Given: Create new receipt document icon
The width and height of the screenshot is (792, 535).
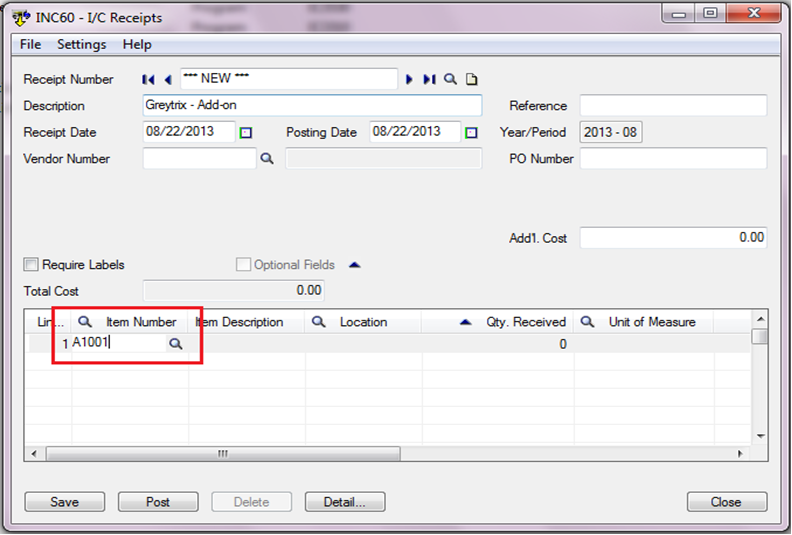Looking at the screenshot, I should (x=471, y=79).
